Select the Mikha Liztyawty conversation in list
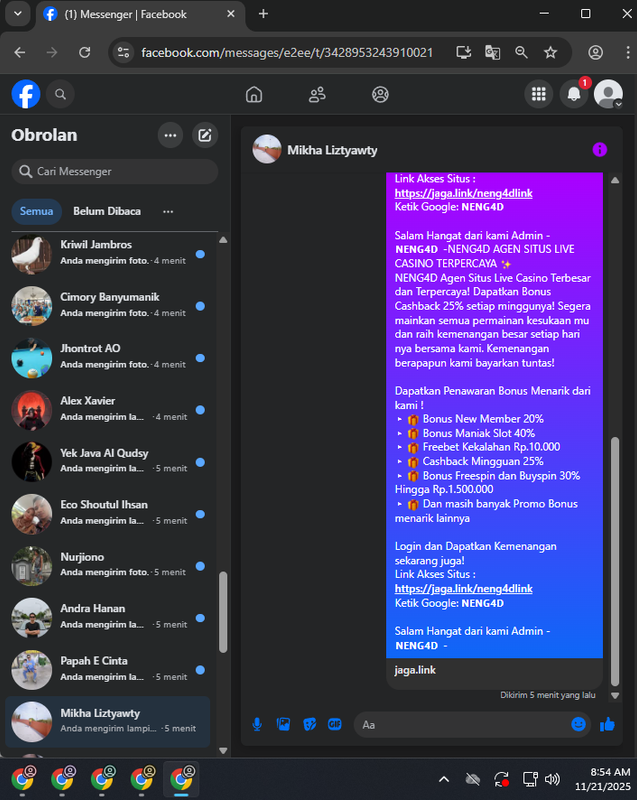This screenshot has height=800, width=637. 108,722
